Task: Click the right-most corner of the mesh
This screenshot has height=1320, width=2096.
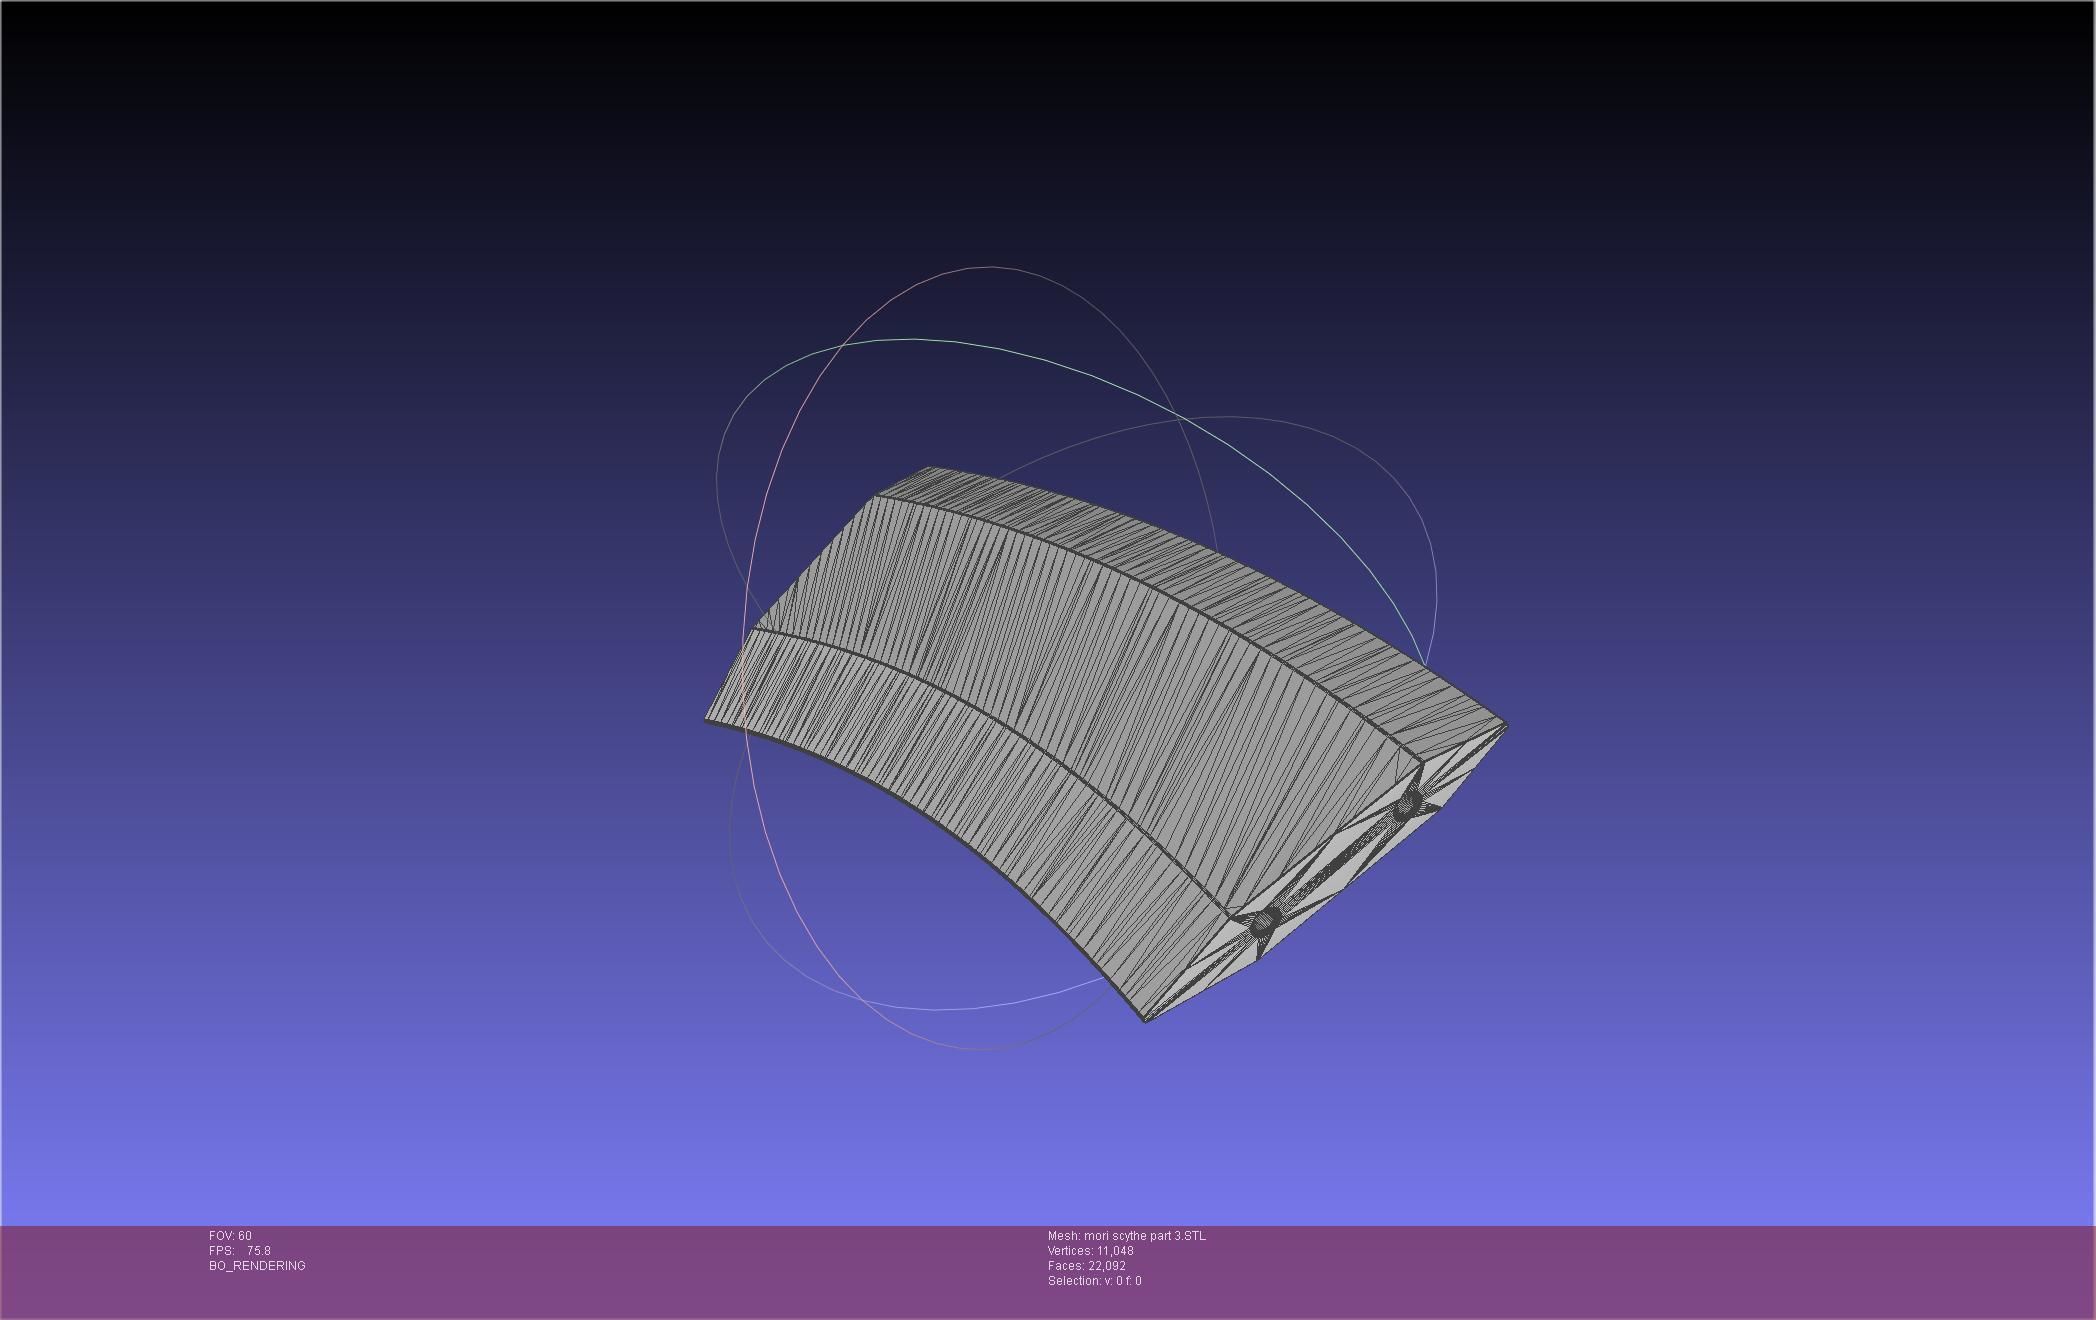Action: (1504, 725)
